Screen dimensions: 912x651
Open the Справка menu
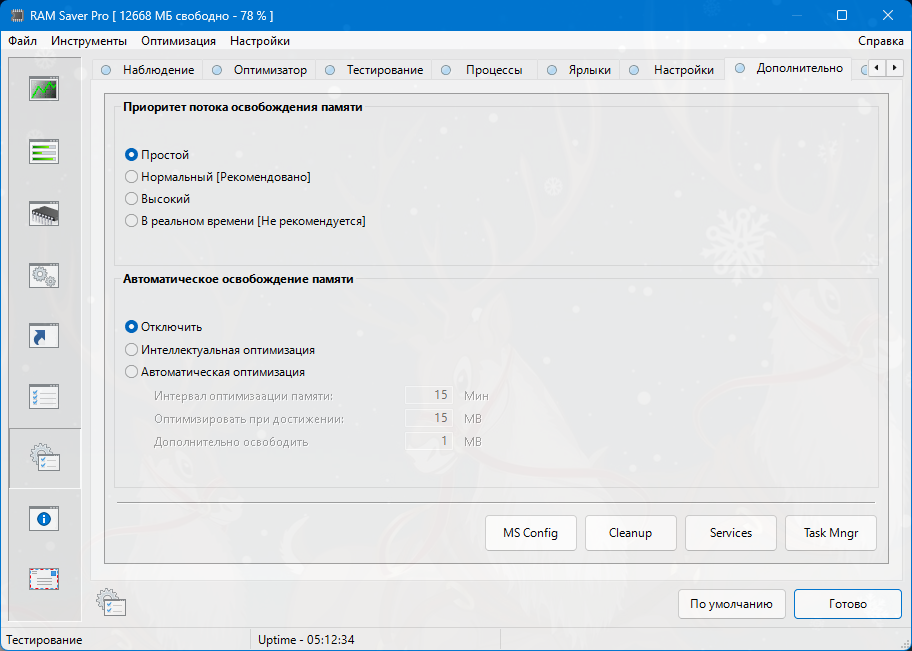[880, 41]
